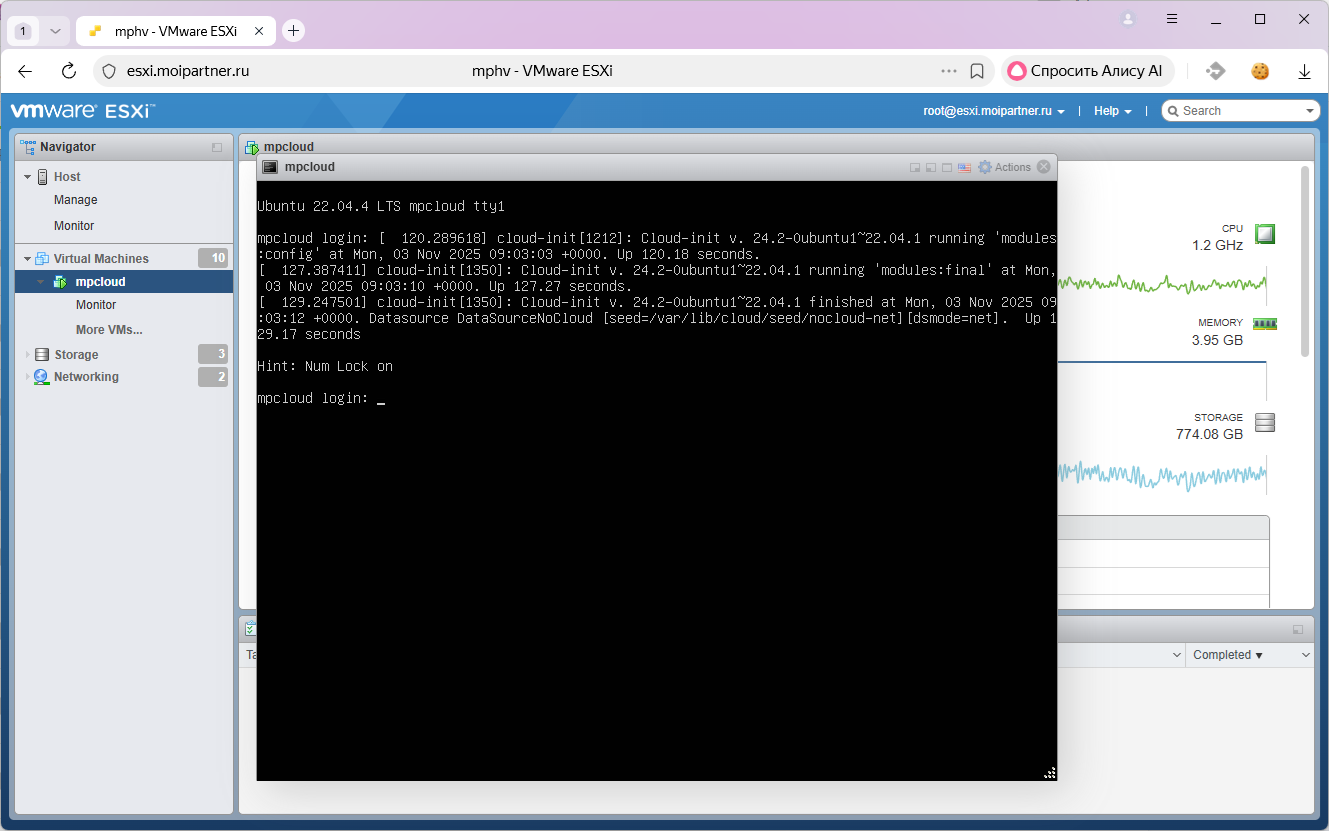Click the browser downloads arrow icon
Screen dimensions: 1329x831
pos(1304,71)
